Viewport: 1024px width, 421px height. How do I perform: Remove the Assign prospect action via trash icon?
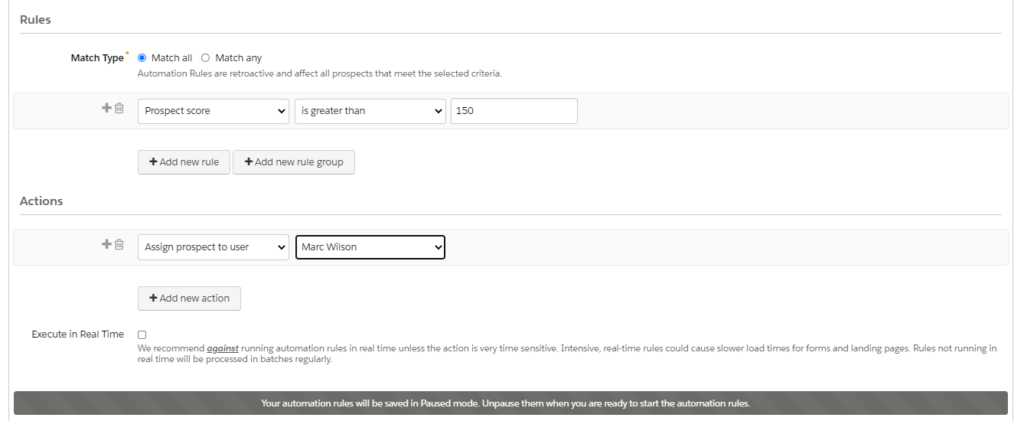(x=119, y=245)
